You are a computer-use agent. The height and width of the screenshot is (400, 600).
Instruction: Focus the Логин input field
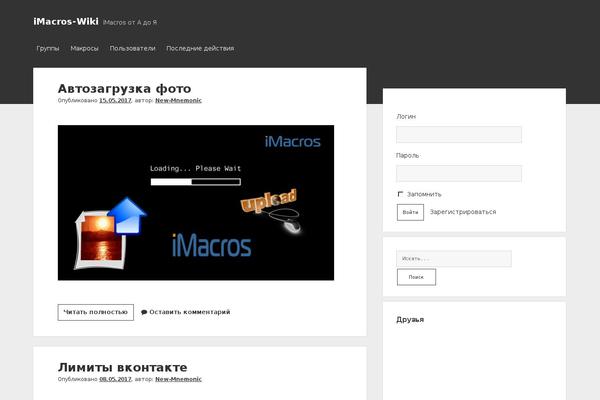point(459,134)
